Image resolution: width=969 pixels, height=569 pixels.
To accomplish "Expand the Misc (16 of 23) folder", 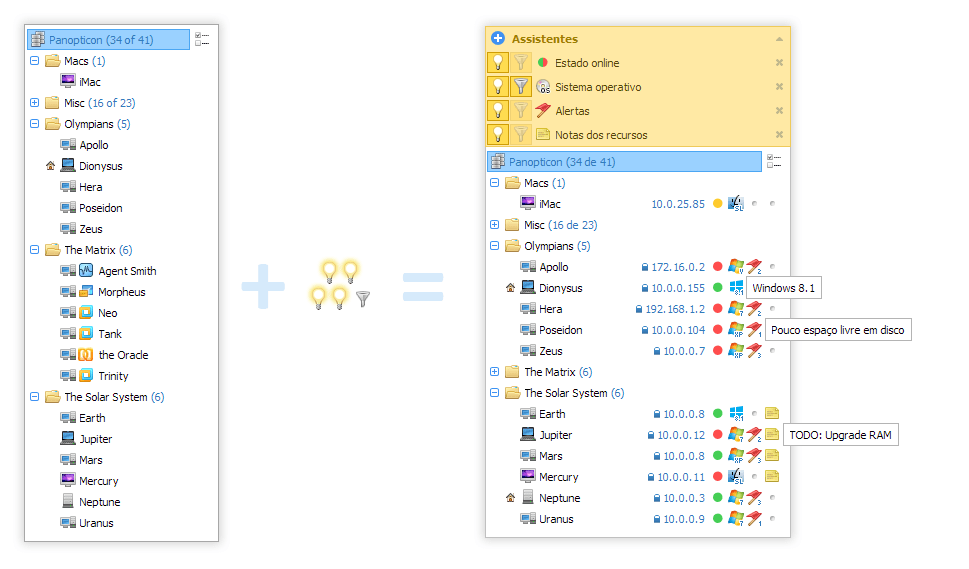I will (x=35, y=103).
